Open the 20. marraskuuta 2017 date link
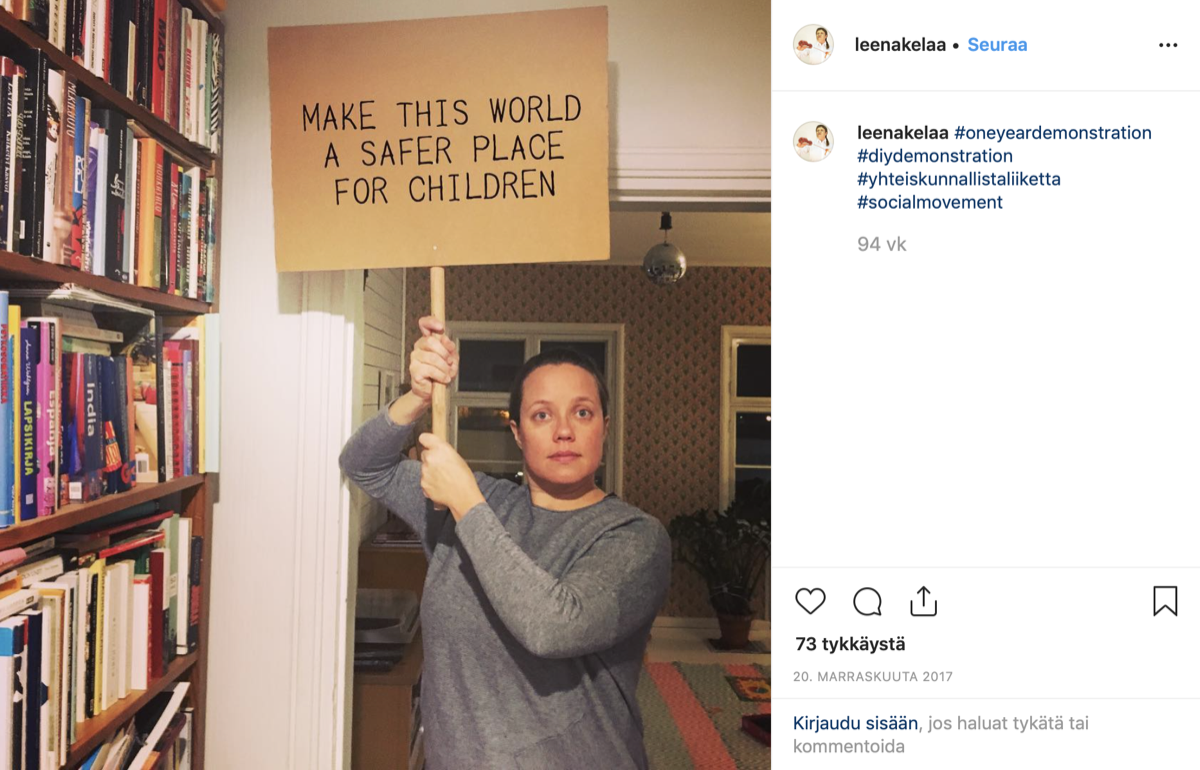The width and height of the screenshot is (1200, 770). 873,677
